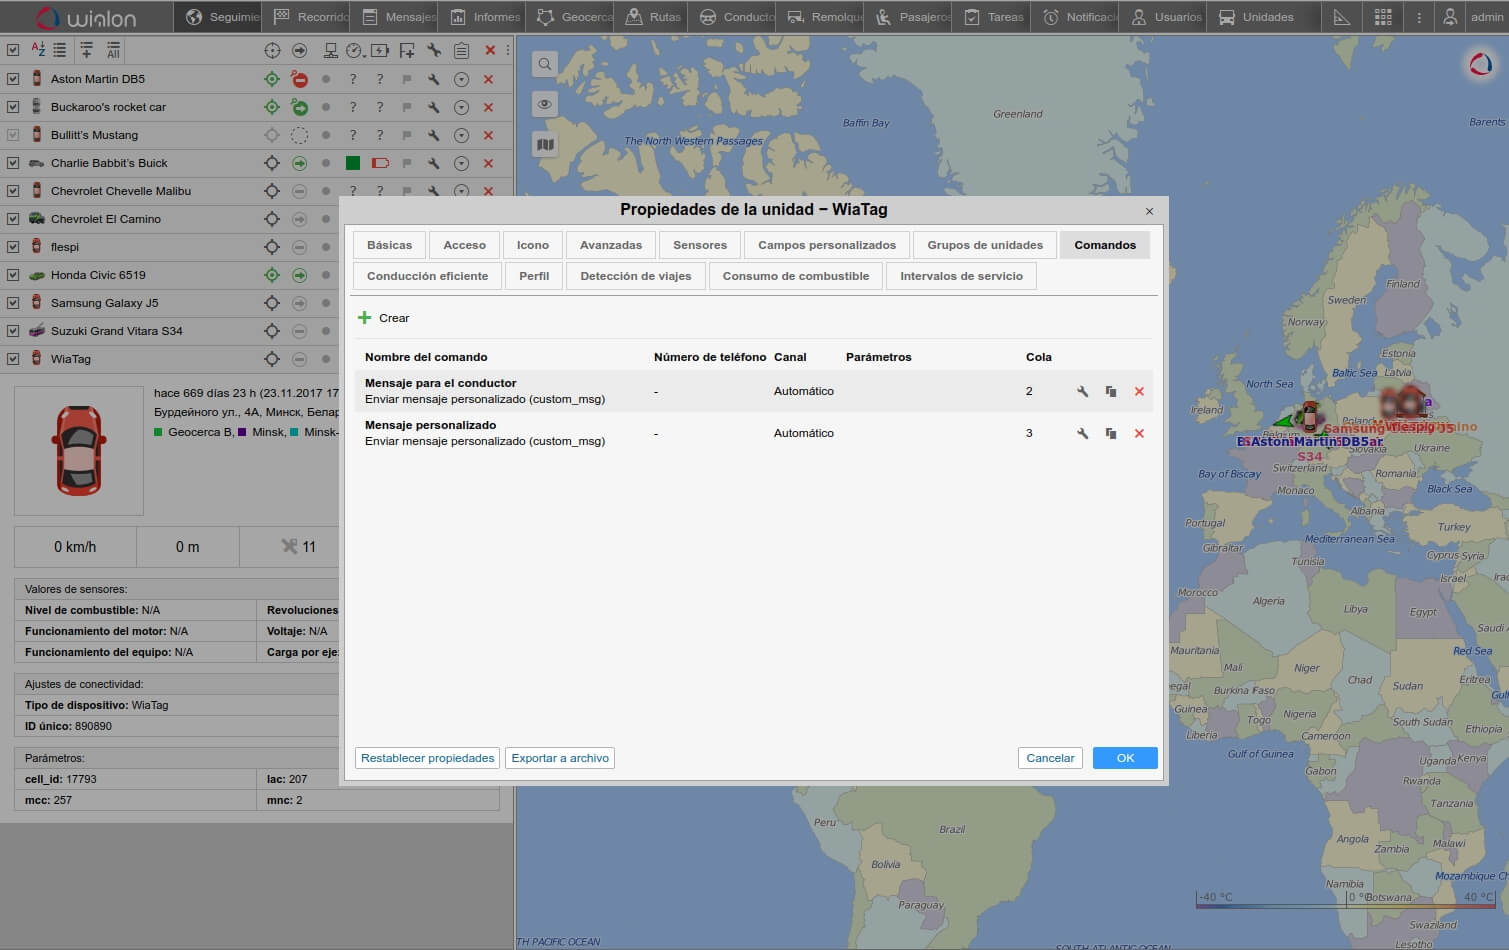Open the map layers selector icon

[x=545, y=145]
